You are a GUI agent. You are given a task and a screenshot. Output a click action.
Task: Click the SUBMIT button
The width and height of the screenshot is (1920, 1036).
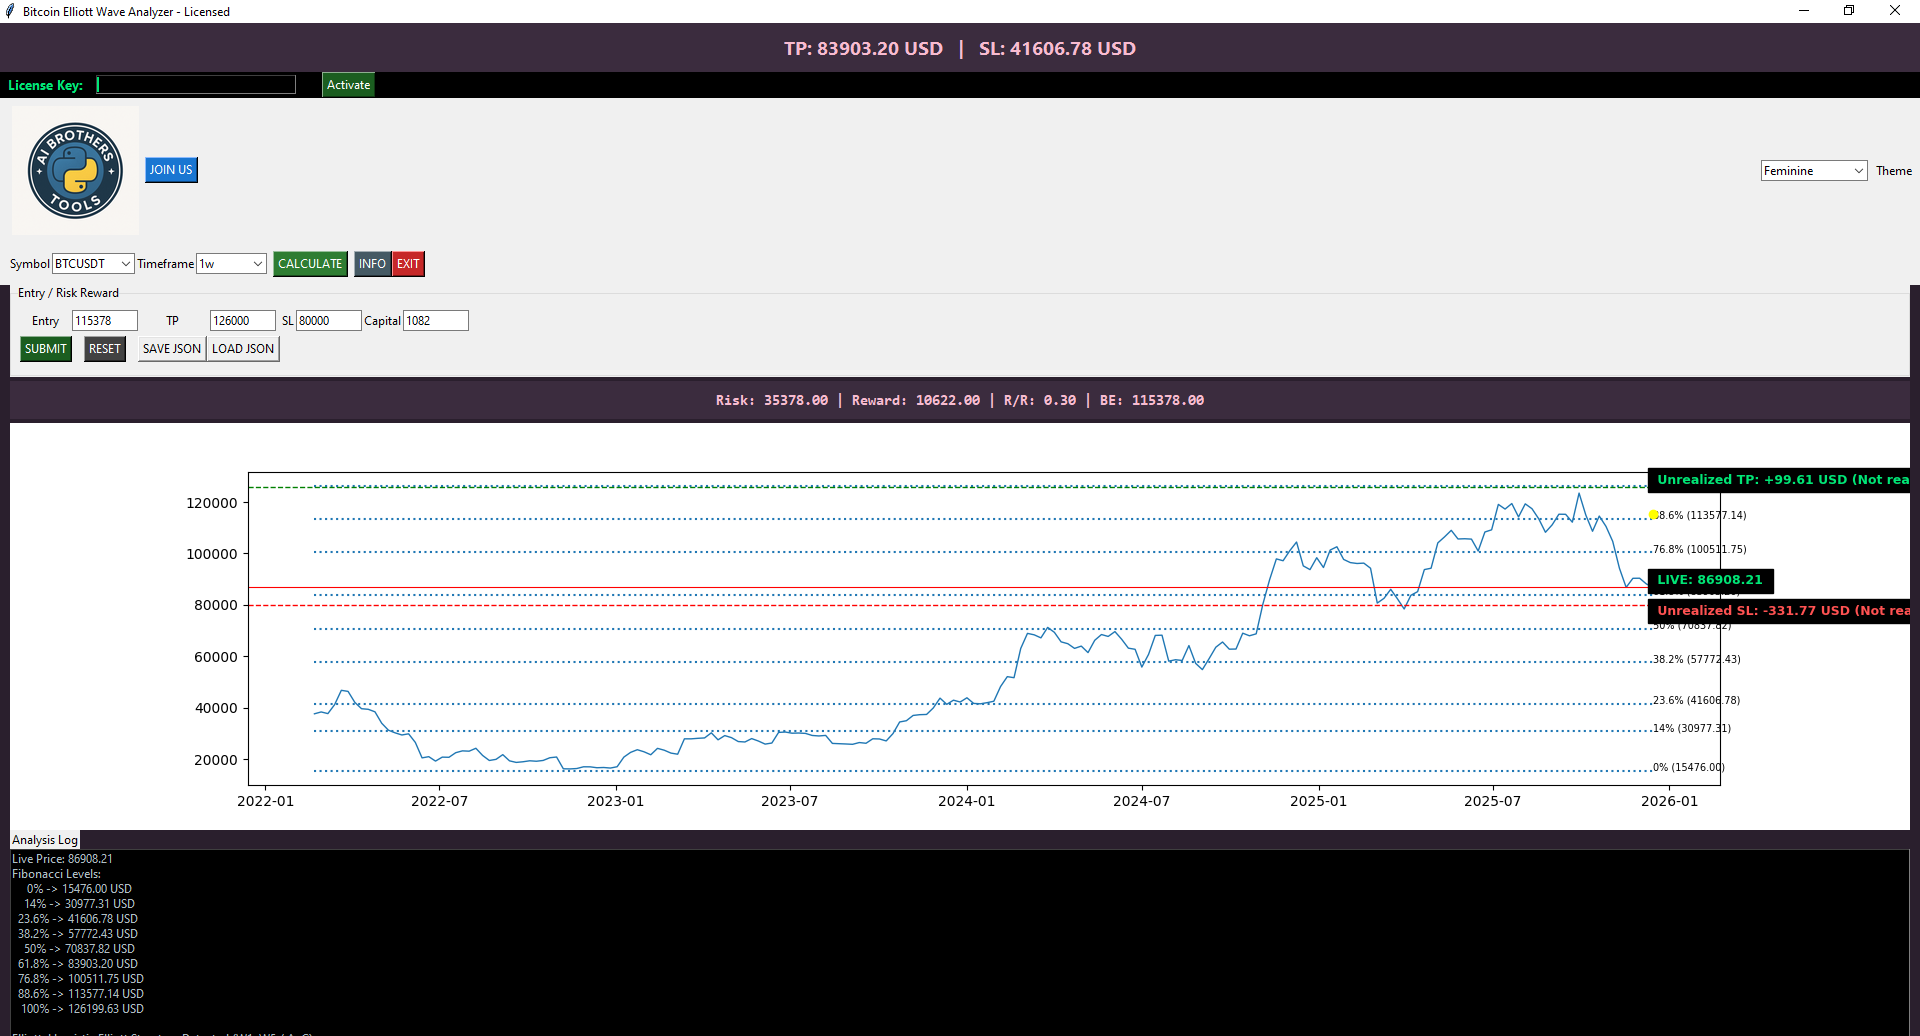[45, 348]
